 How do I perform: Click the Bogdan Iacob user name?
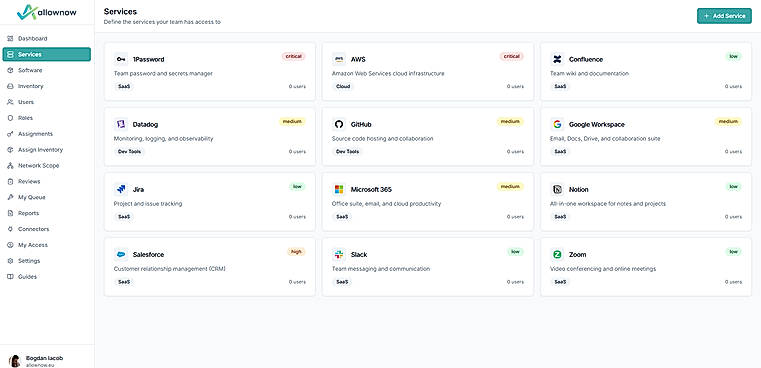click(x=44, y=358)
